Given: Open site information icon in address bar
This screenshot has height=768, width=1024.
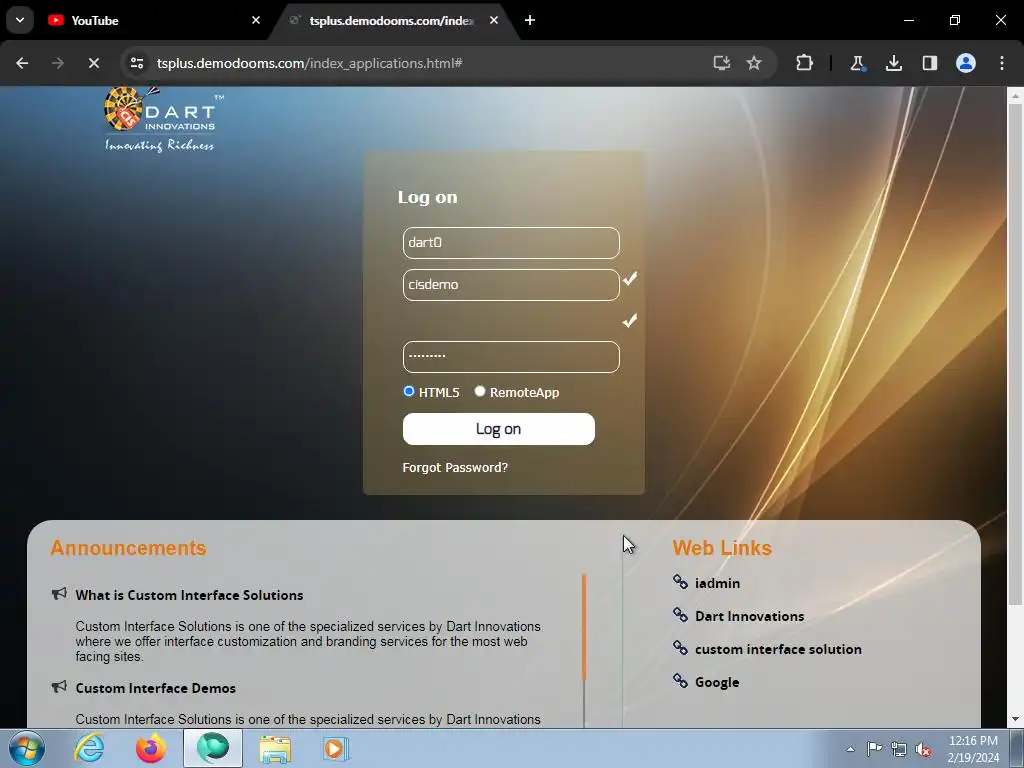Looking at the screenshot, I should click(x=137, y=63).
